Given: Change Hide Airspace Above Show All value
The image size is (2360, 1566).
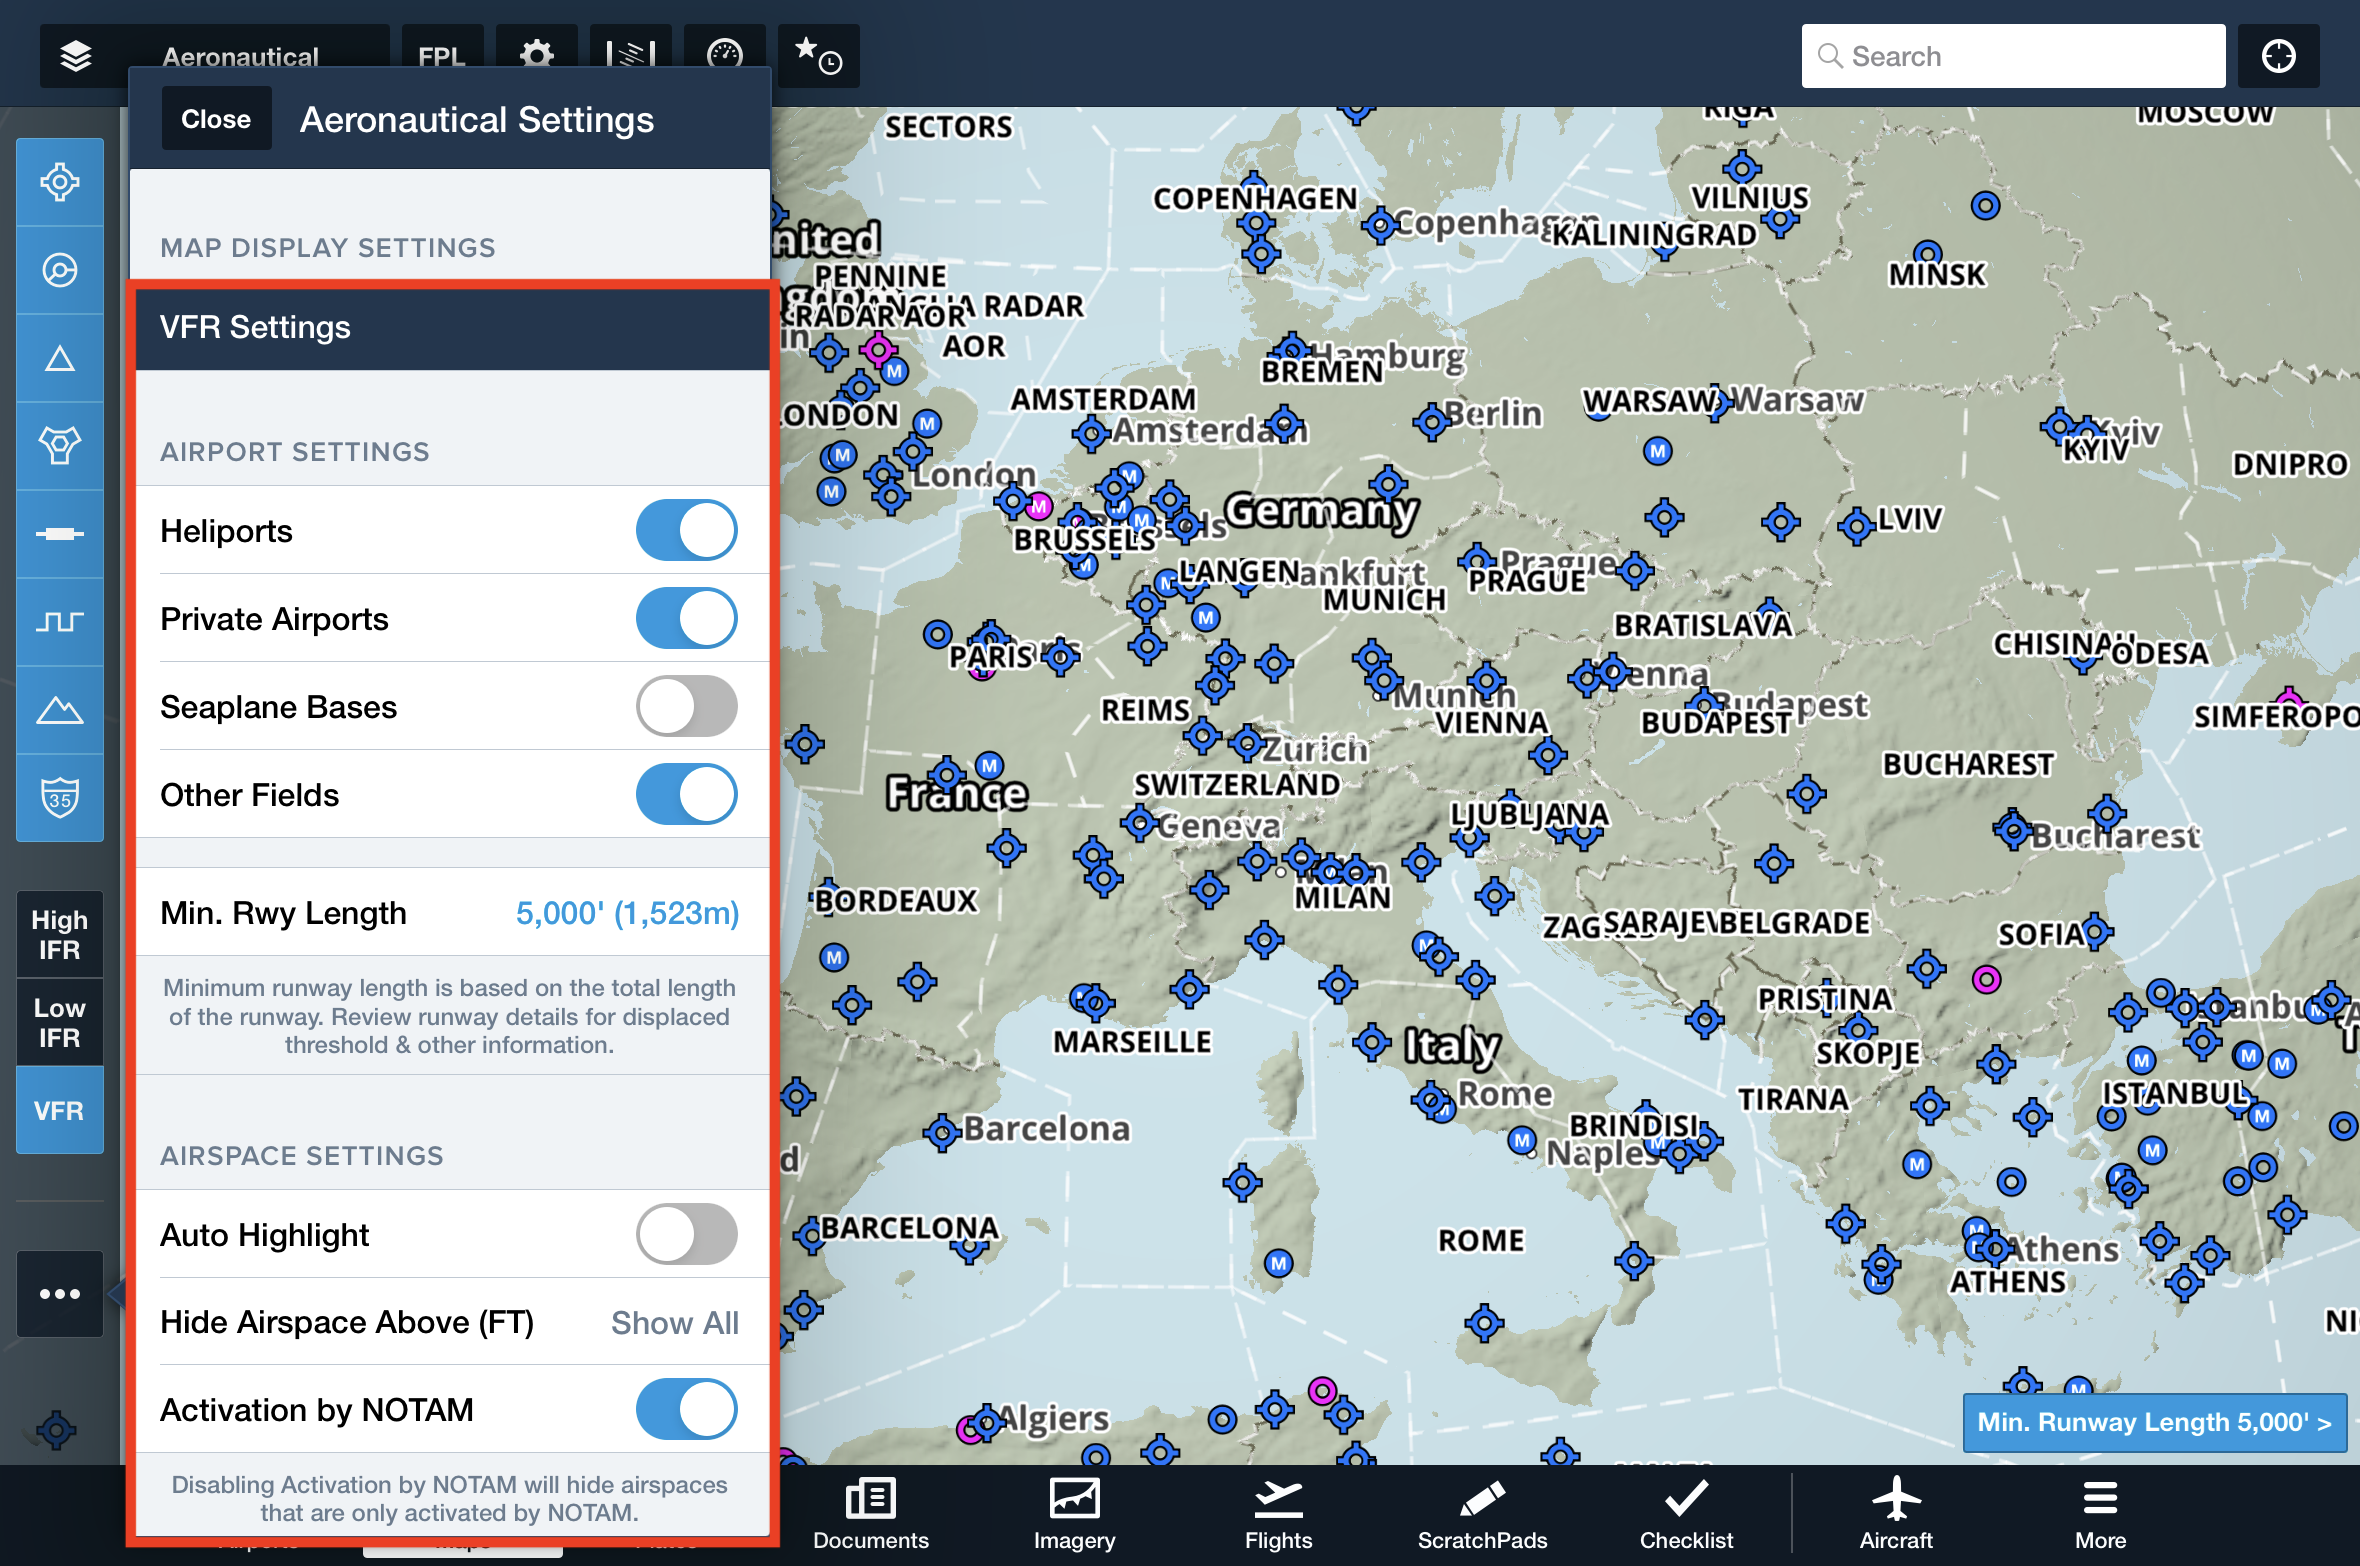Looking at the screenshot, I should point(675,1323).
